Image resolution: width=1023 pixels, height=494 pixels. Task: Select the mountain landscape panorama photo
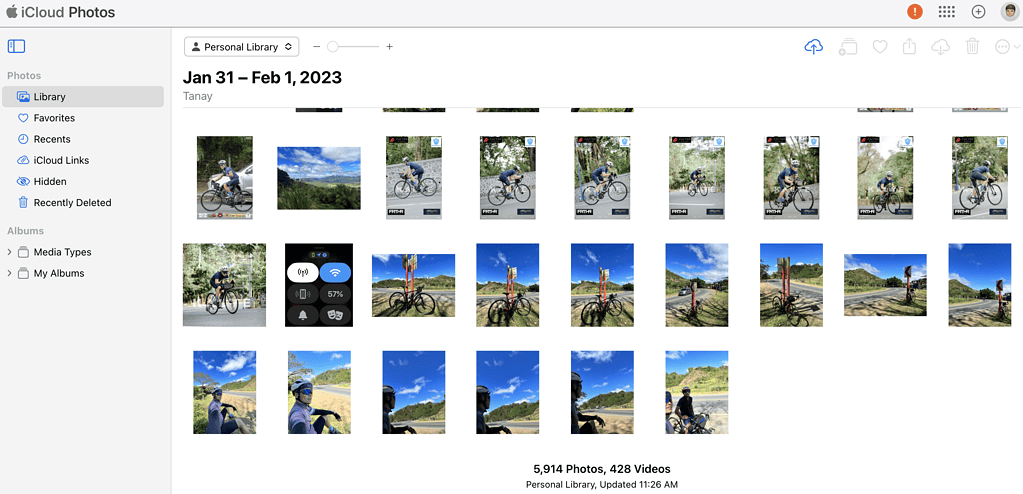pyautogui.click(x=319, y=178)
